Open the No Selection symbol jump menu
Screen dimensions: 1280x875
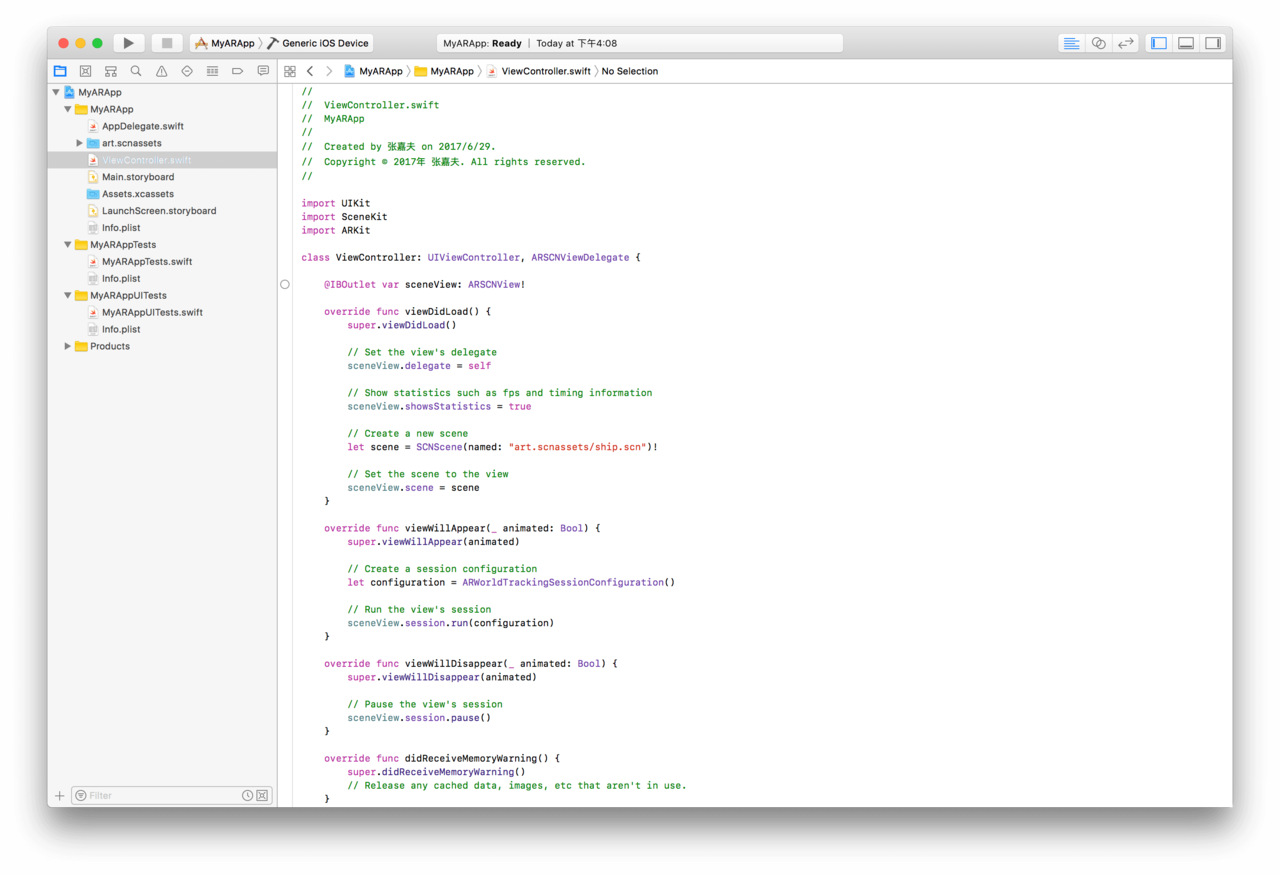coord(630,71)
